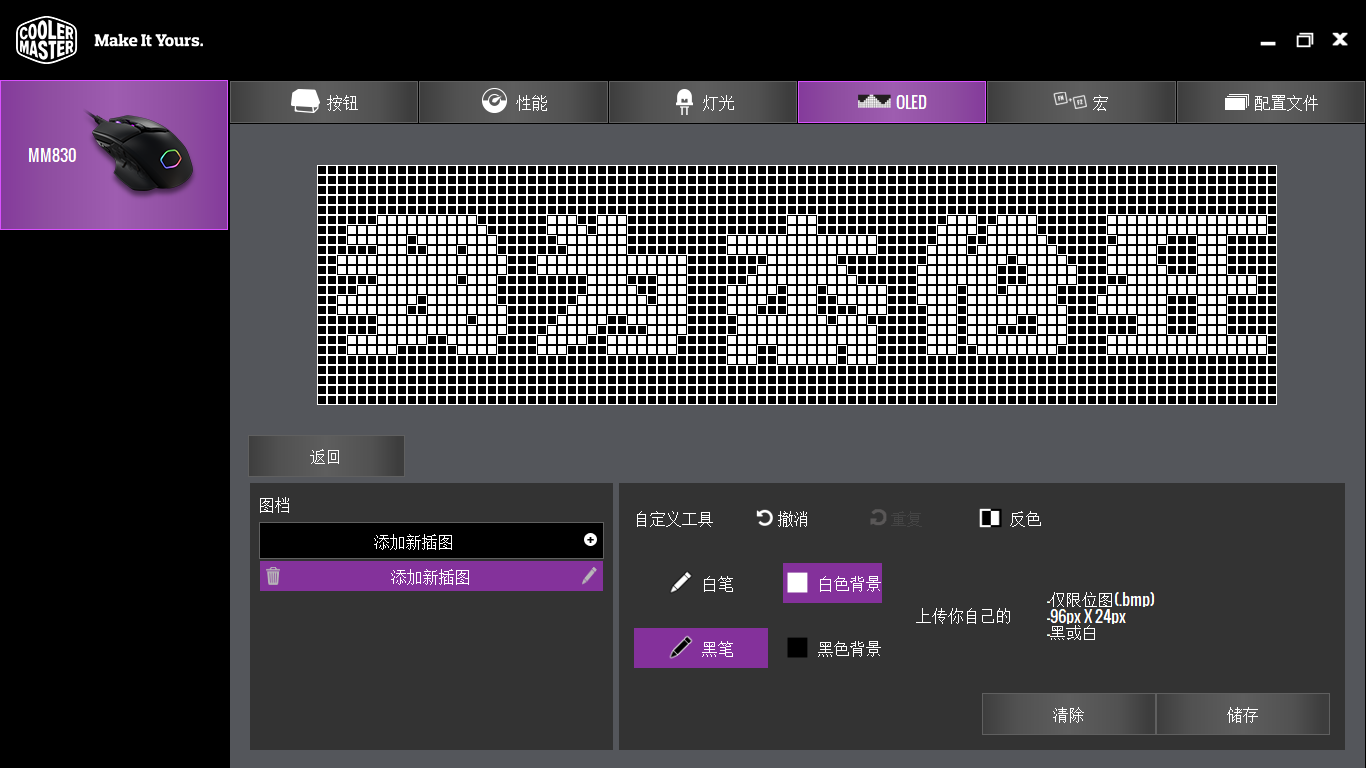The width and height of the screenshot is (1366, 768).
Task: Edit the illustration using pencil icon
Action: [x=589, y=576]
